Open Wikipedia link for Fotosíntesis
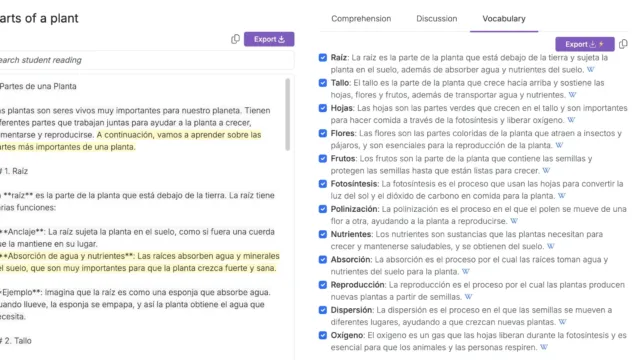640x360 pixels. pos(562,196)
